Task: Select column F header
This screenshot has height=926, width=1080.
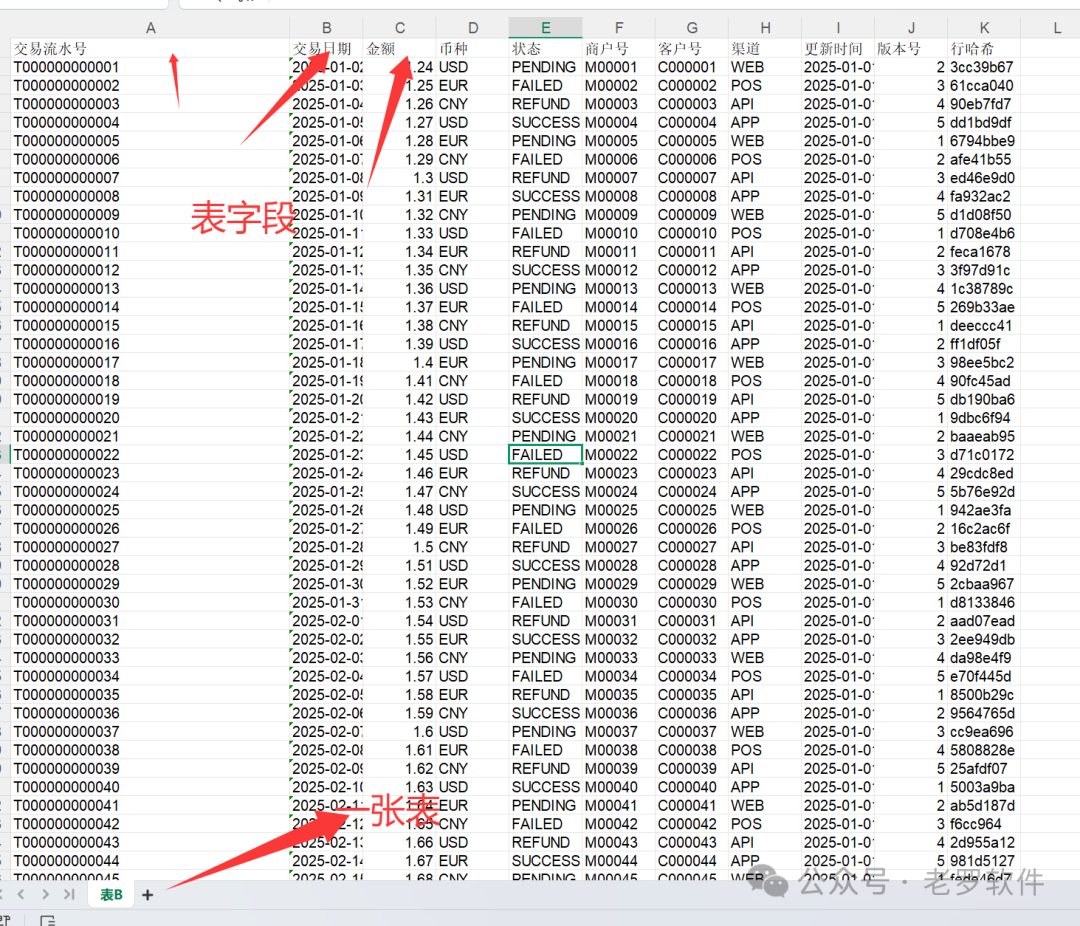Action: point(619,28)
